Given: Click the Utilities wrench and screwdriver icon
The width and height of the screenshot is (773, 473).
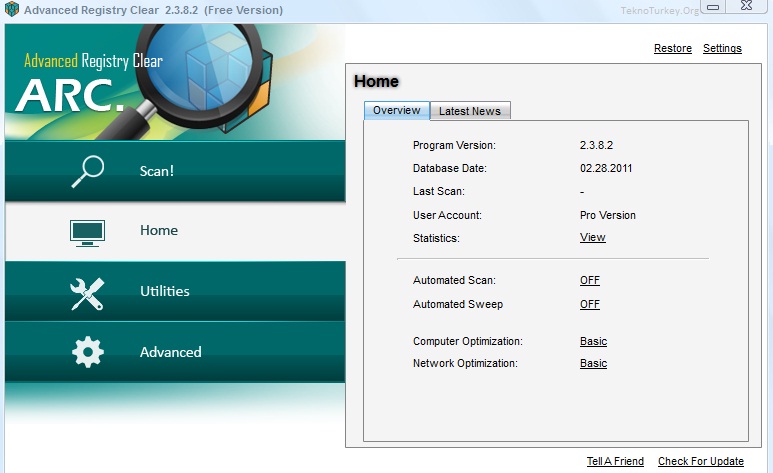Looking at the screenshot, I should pos(87,293).
